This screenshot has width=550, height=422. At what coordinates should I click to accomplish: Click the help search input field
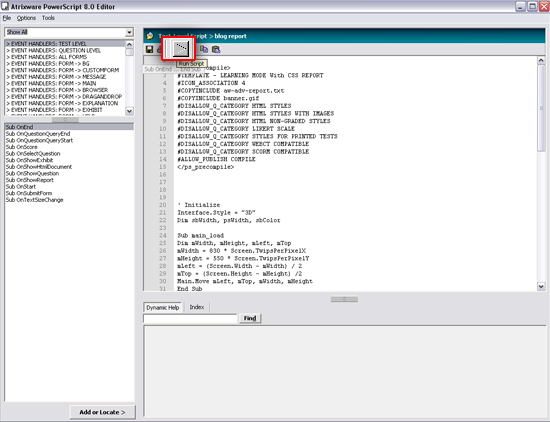pos(190,318)
